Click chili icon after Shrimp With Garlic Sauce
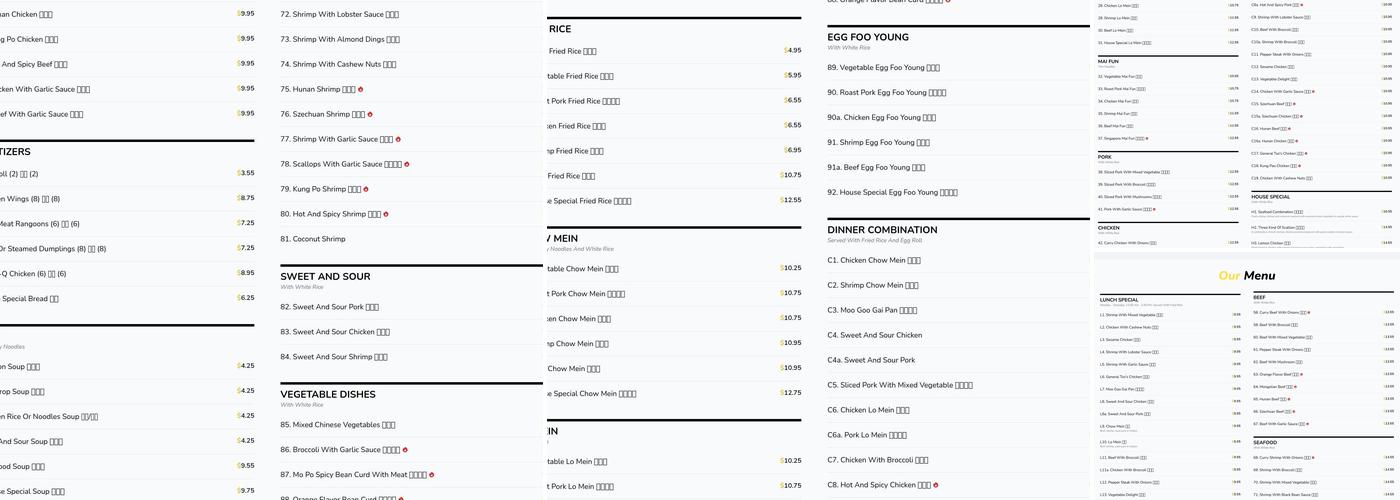The width and height of the screenshot is (1400, 500). point(398,140)
